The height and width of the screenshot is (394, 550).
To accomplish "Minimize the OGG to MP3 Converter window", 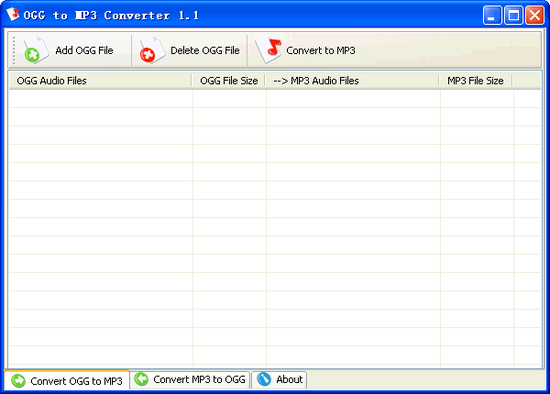I will [x=492, y=15].
